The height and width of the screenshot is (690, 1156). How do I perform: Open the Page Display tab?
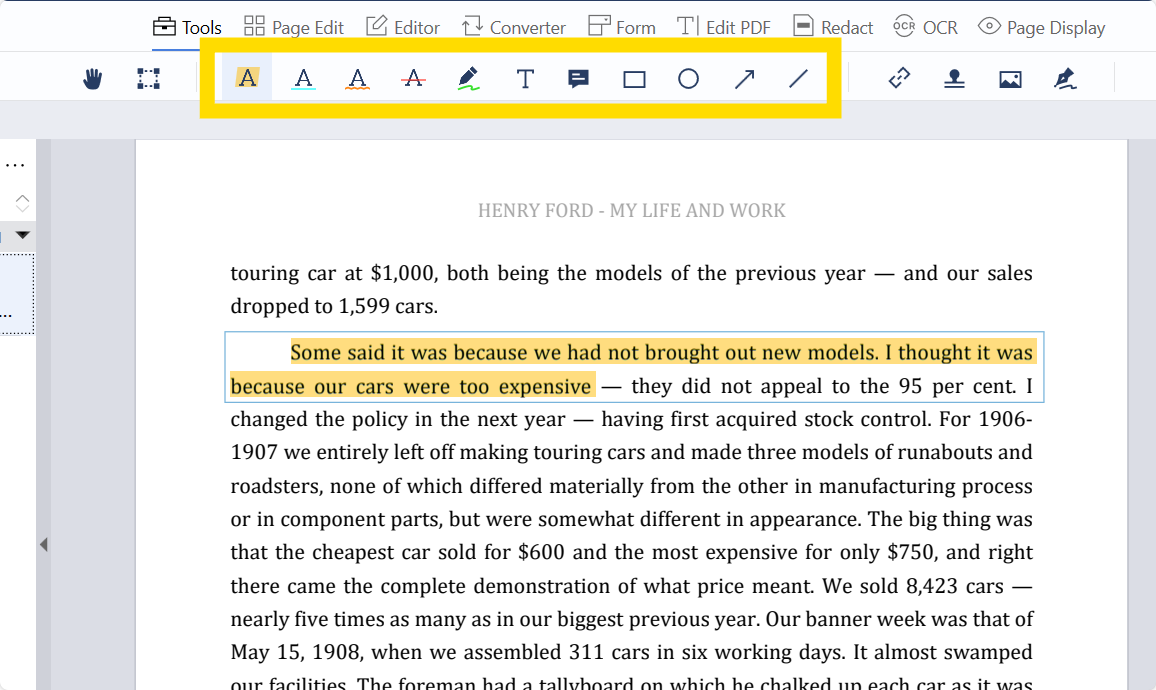(1041, 27)
